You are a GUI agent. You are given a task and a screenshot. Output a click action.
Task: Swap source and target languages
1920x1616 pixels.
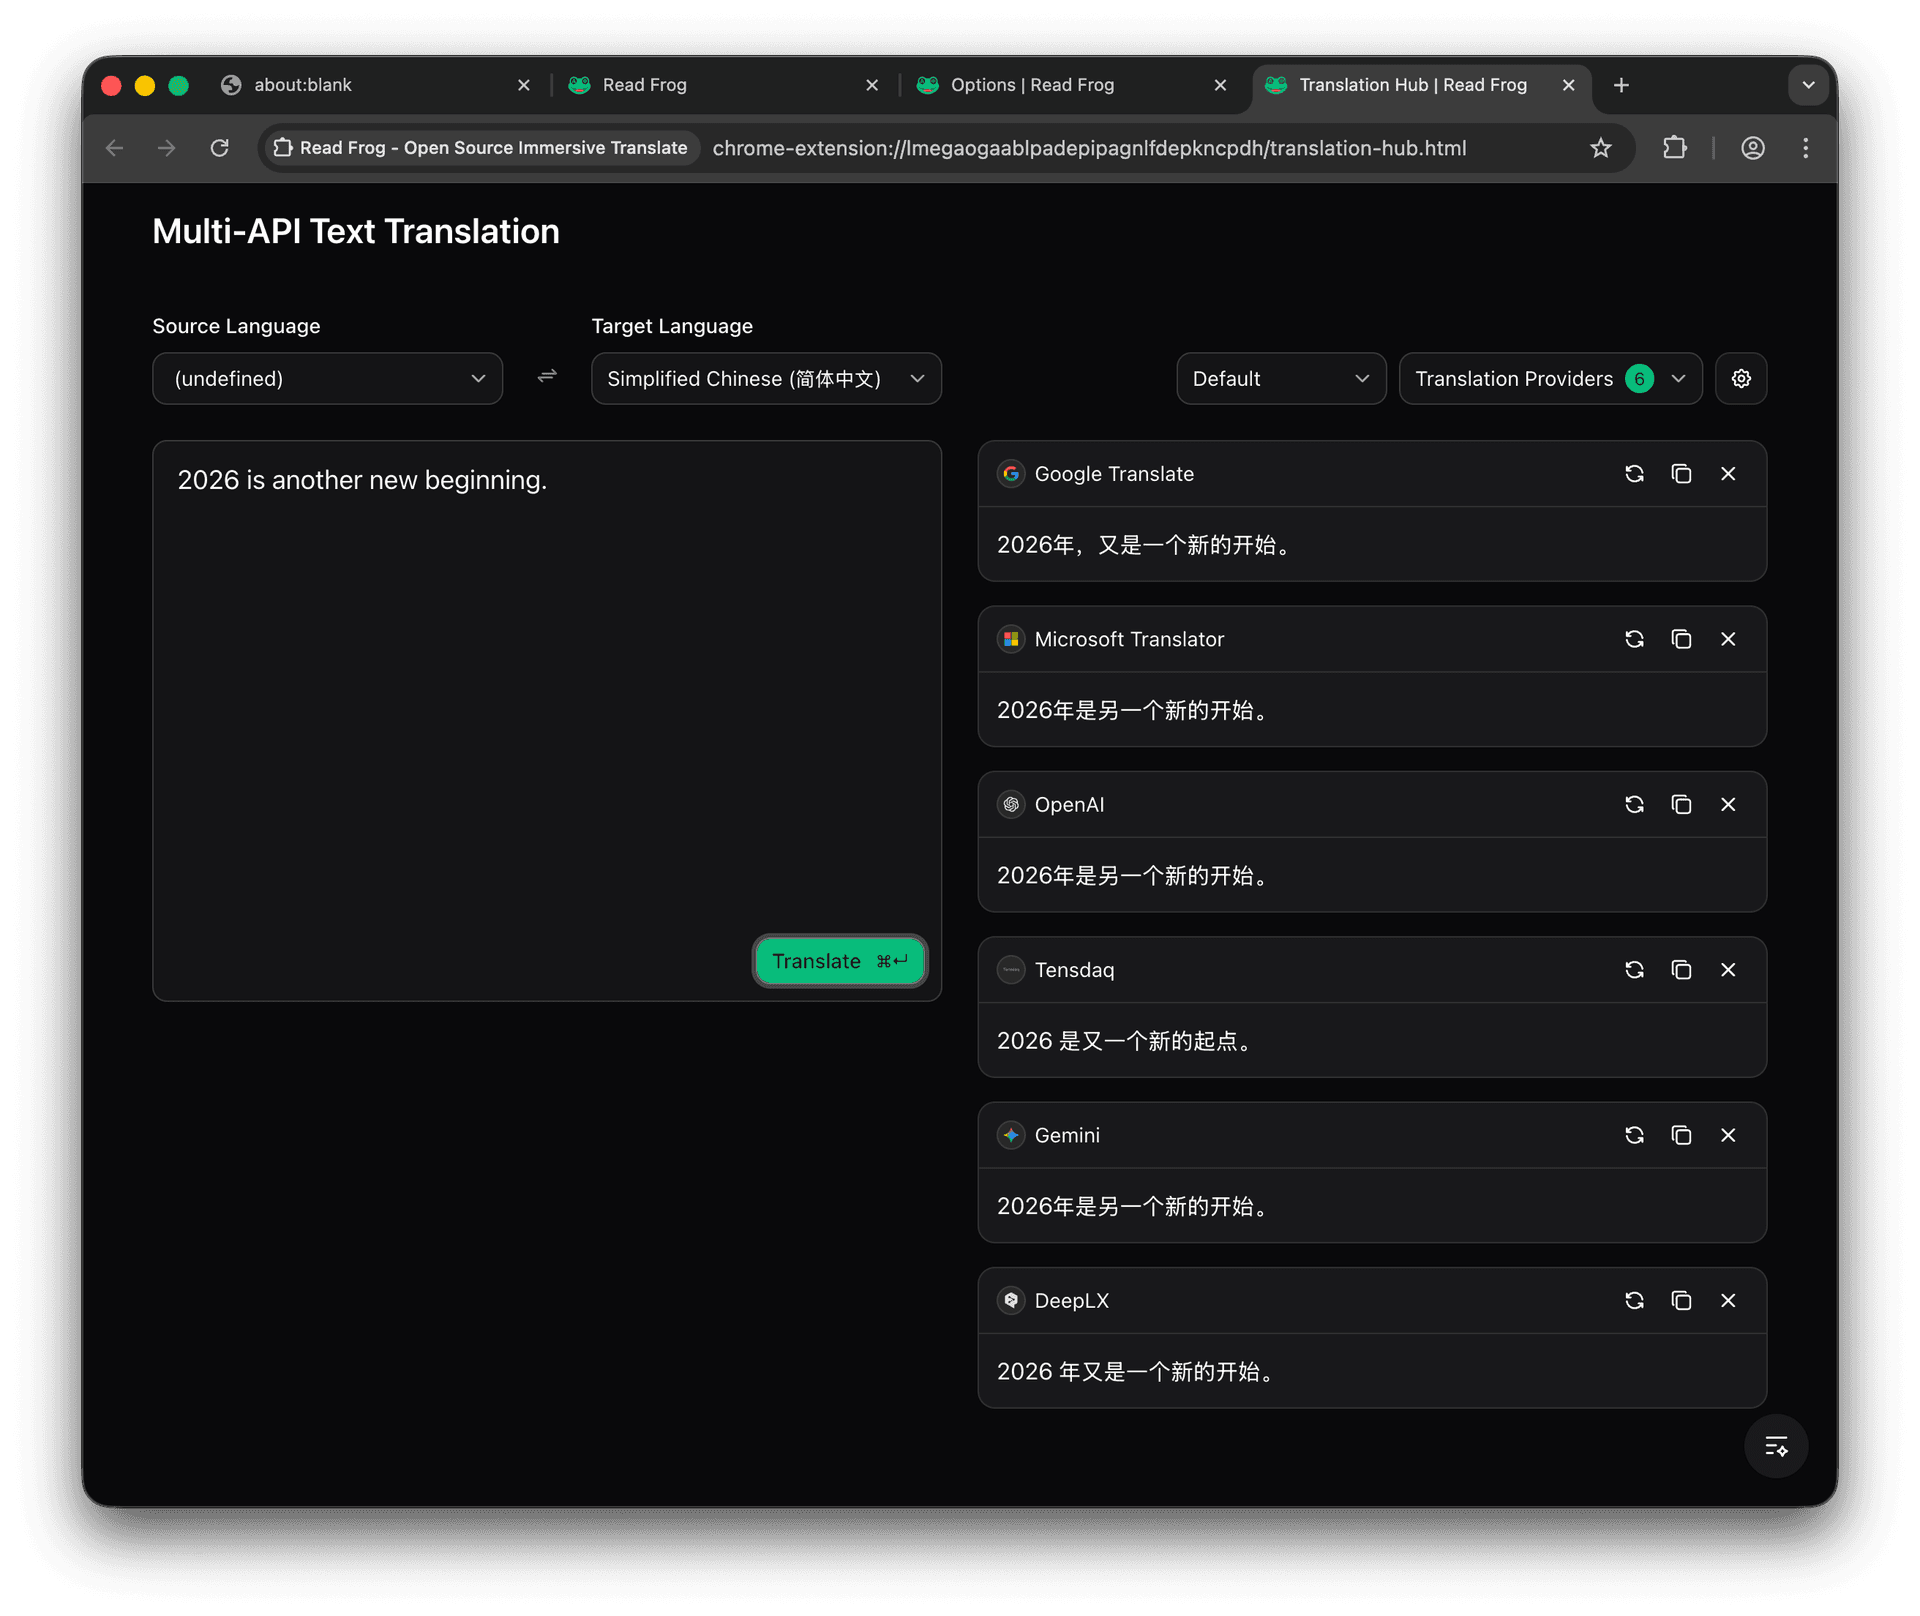pos(546,377)
